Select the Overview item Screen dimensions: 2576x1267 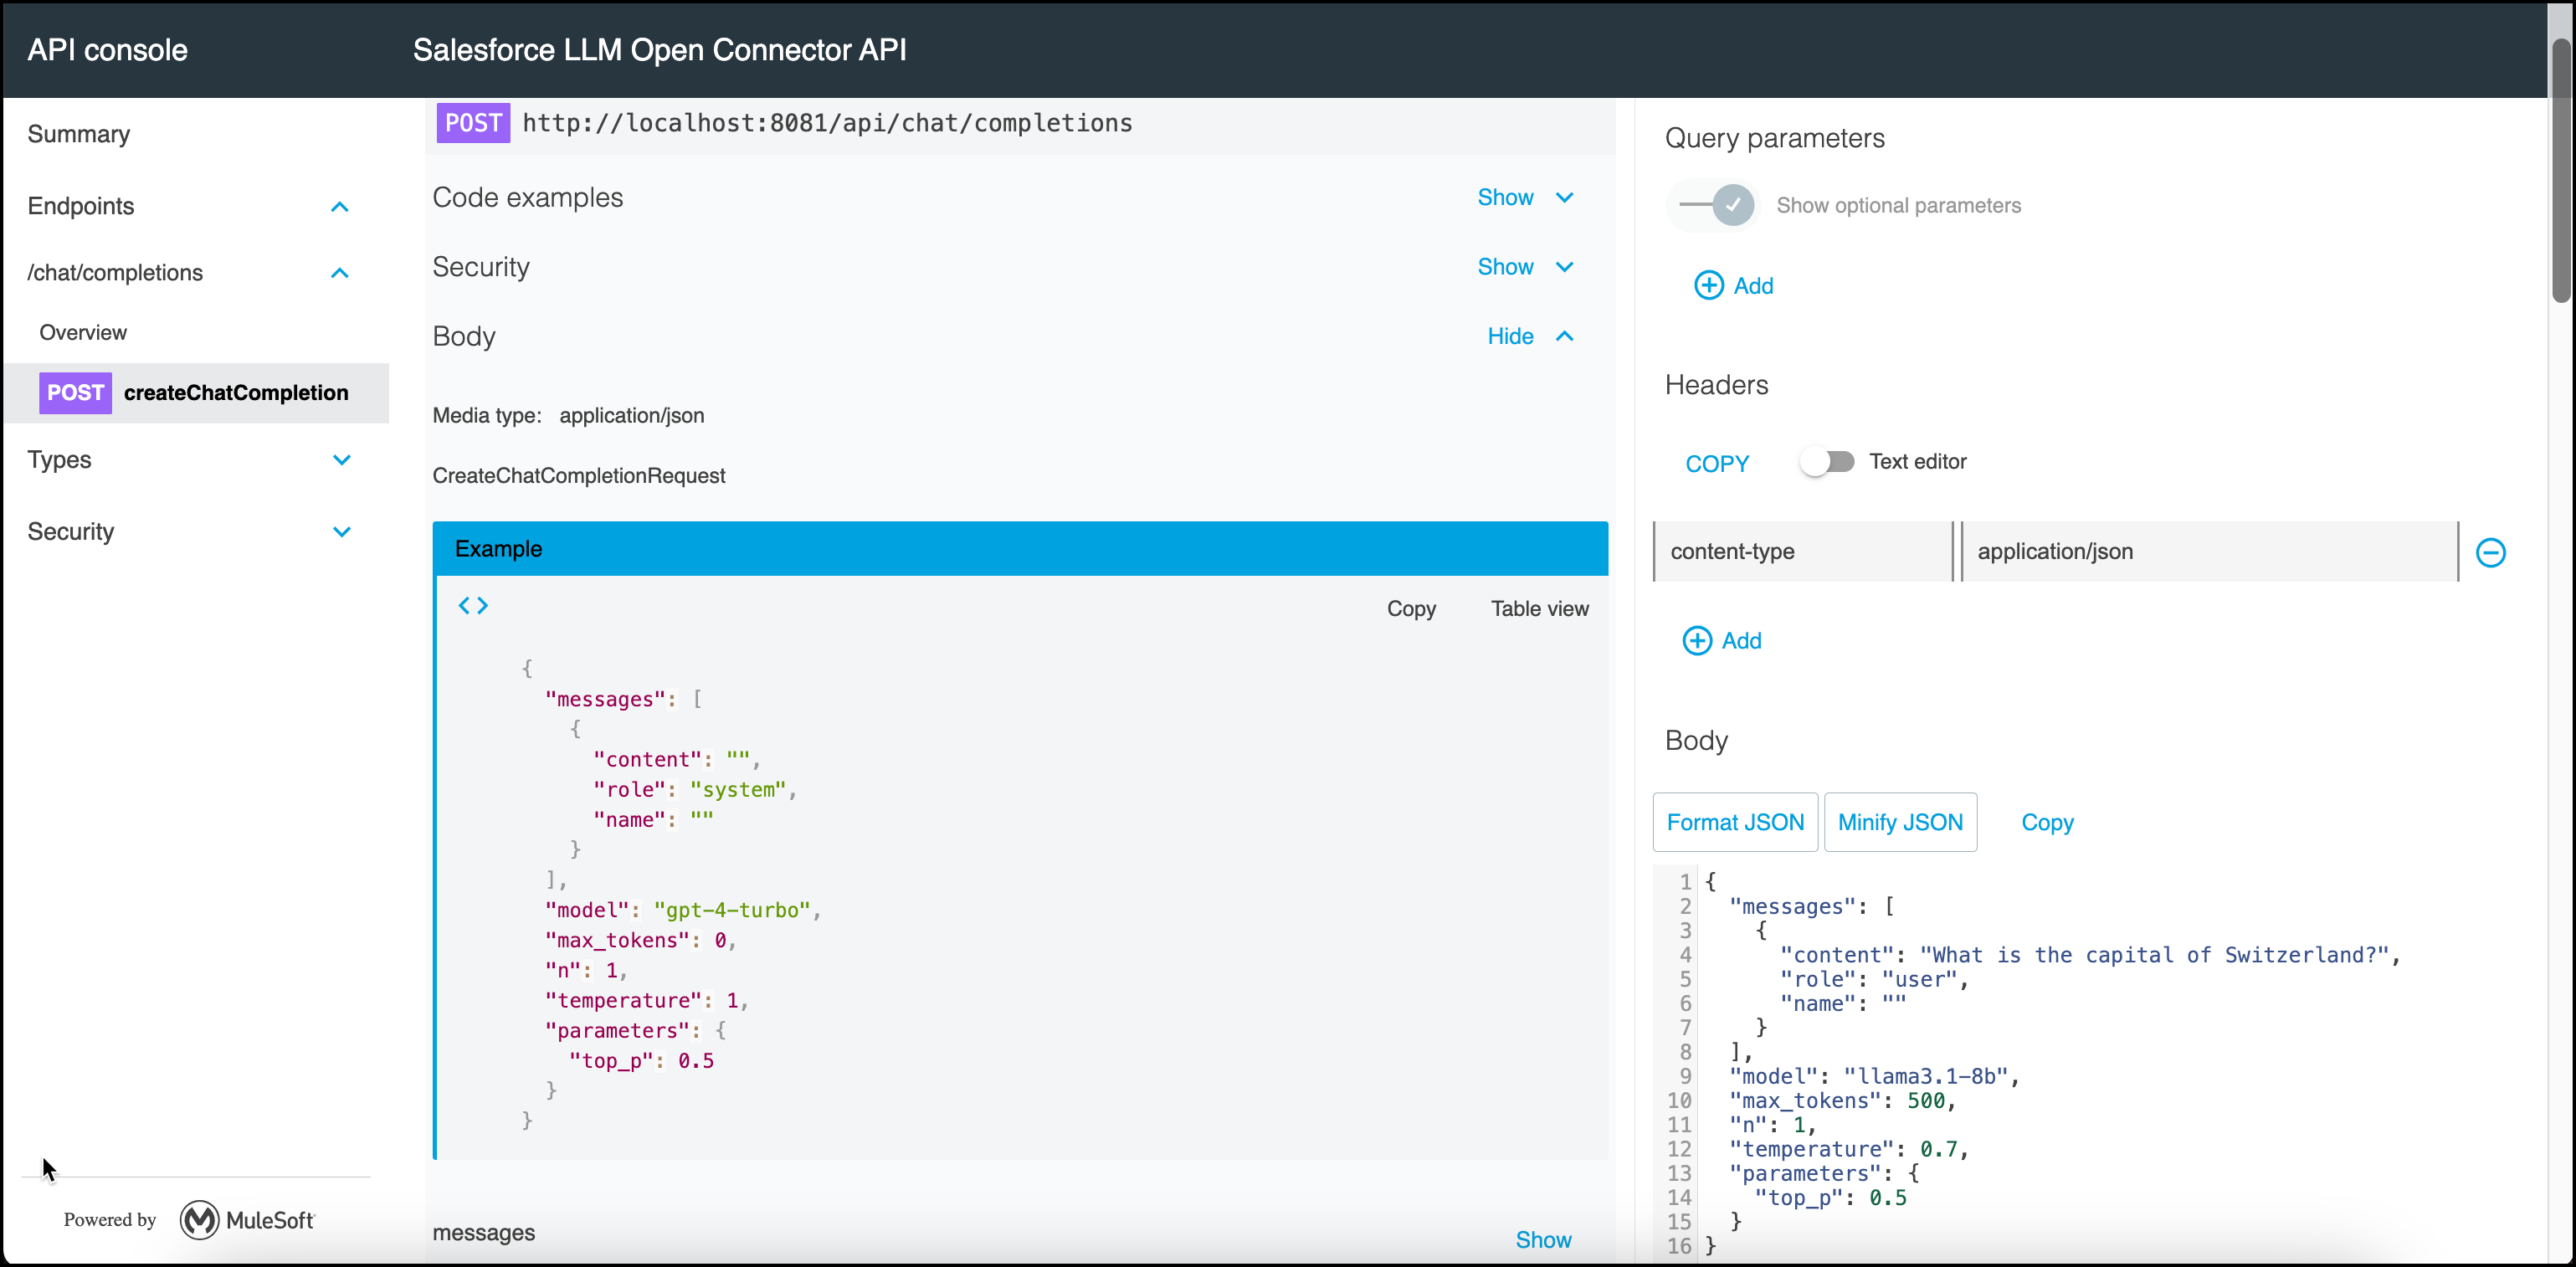[83, 332]
